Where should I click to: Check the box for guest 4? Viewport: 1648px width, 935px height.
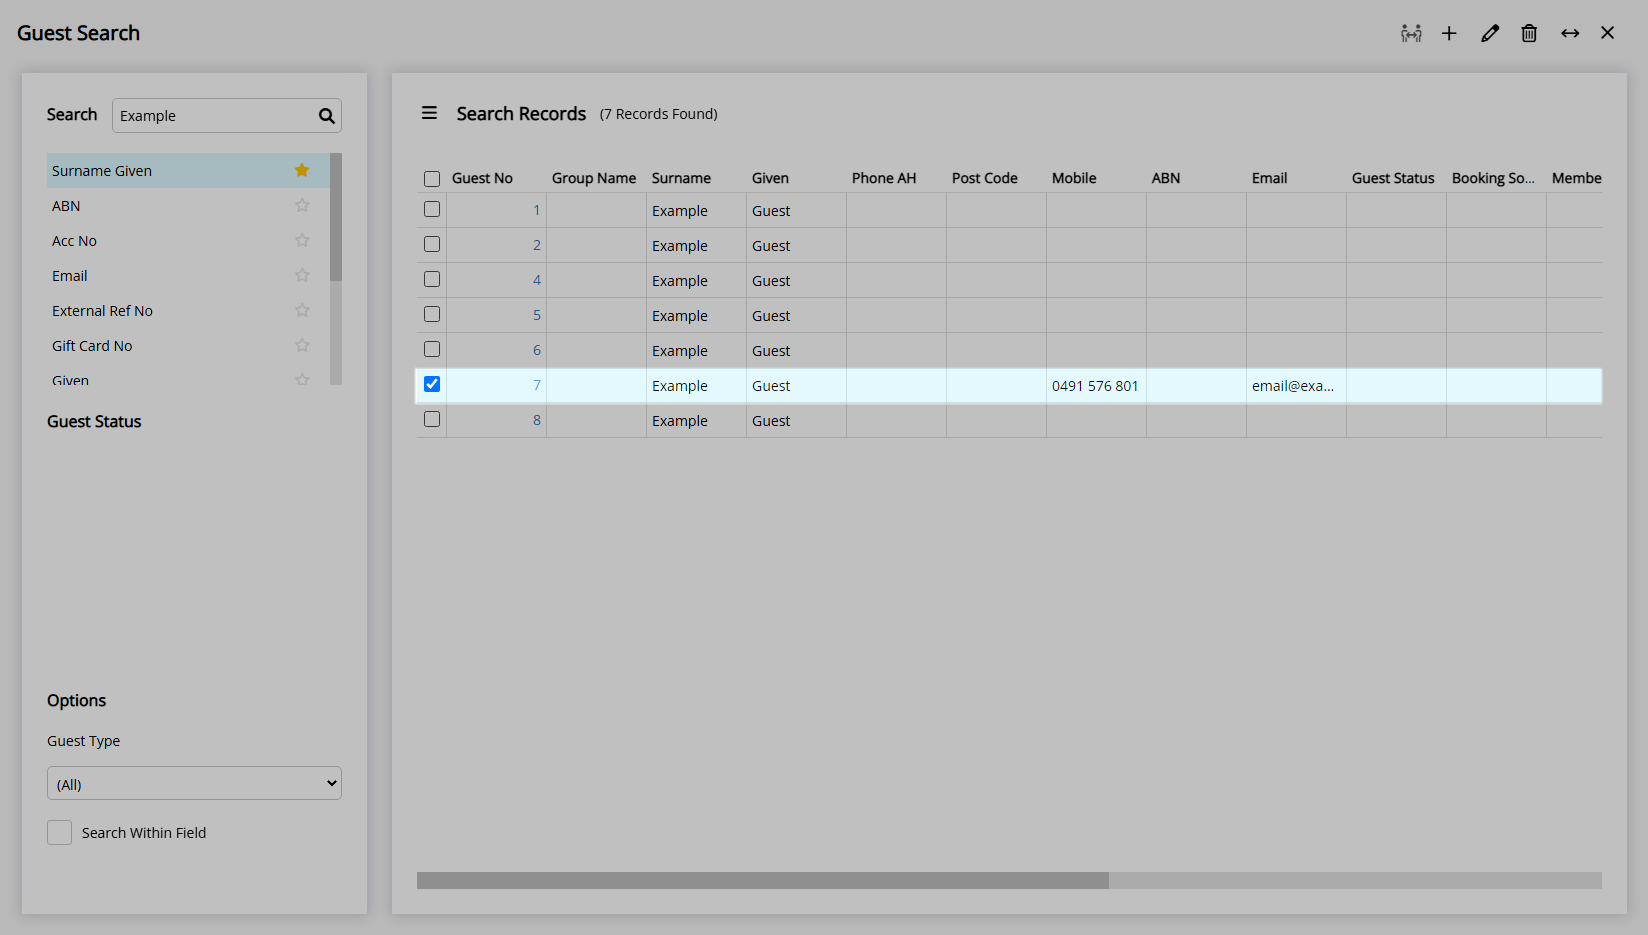point(432,279)
